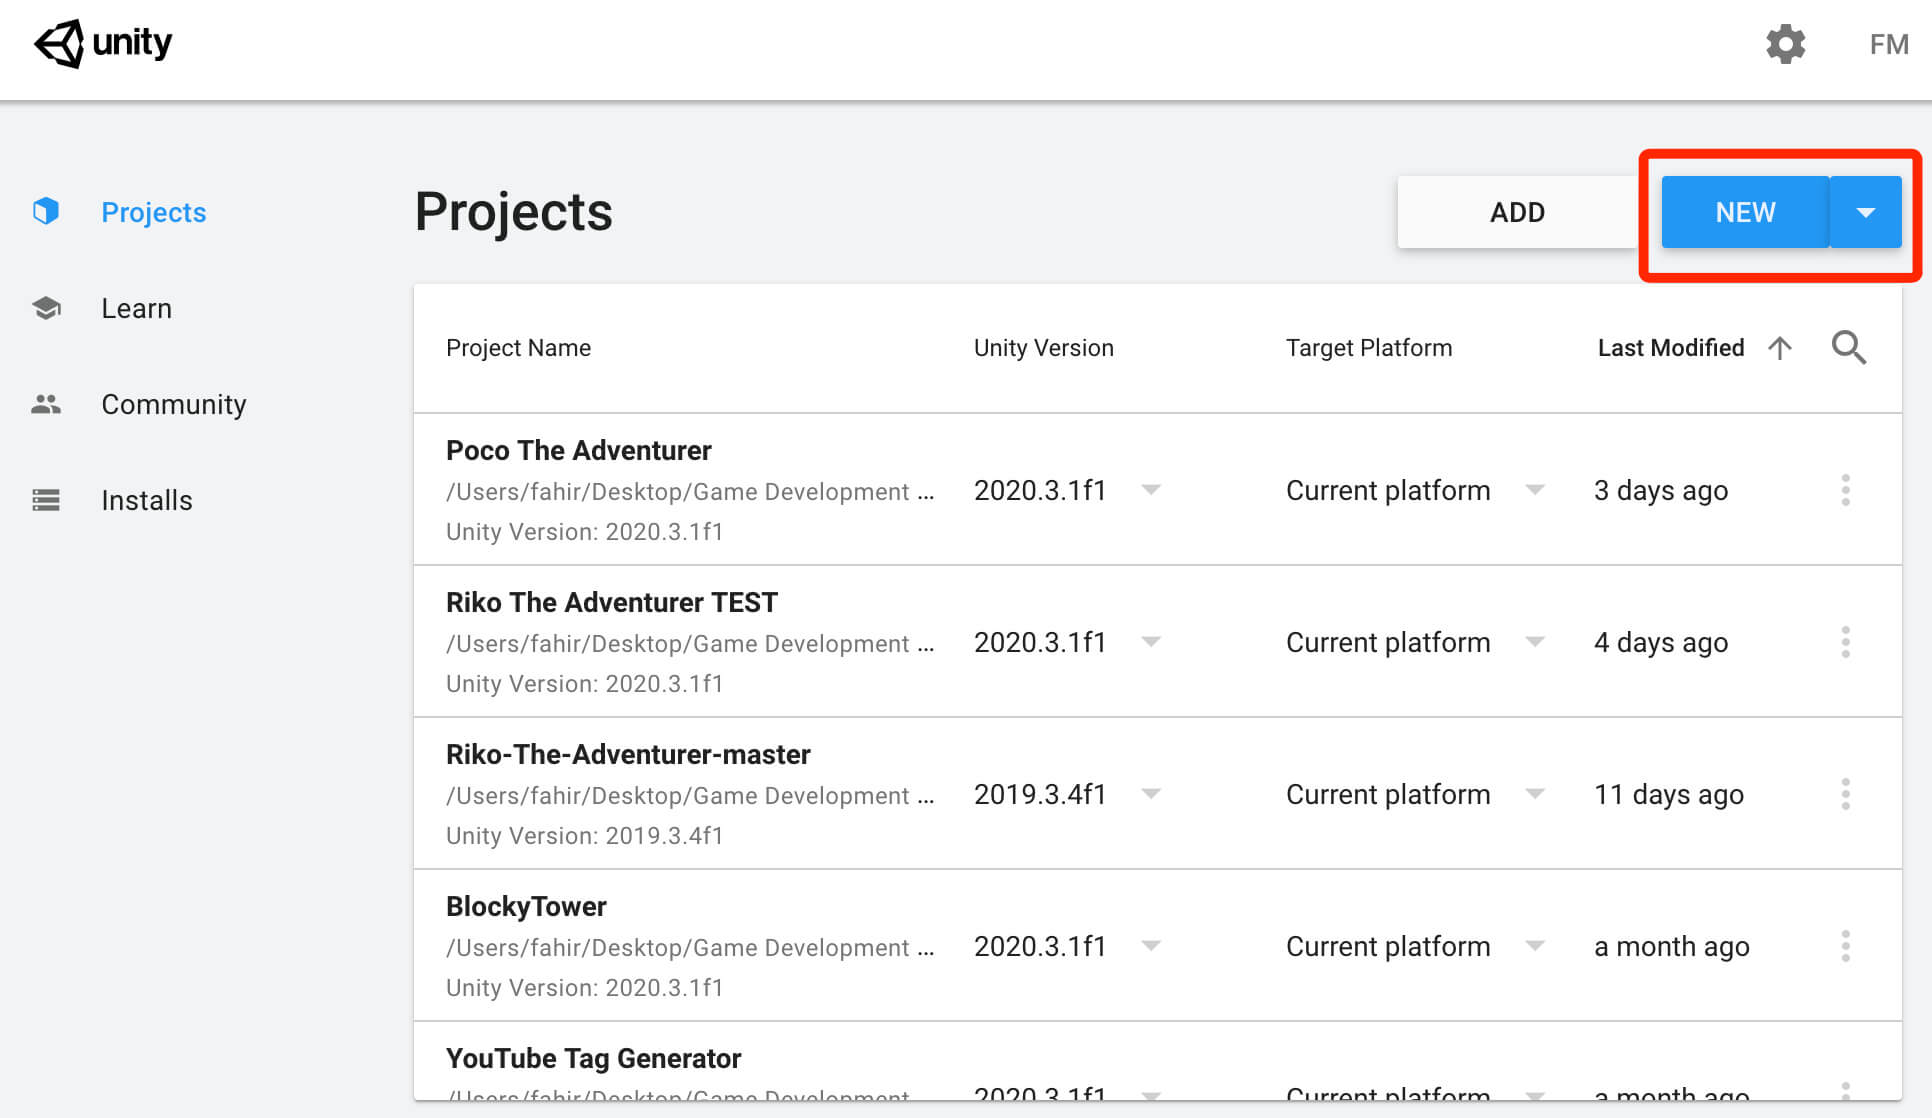Go to the Learn section
The height and width of the screenshot is (1118, 1932).
pos(137,308)
